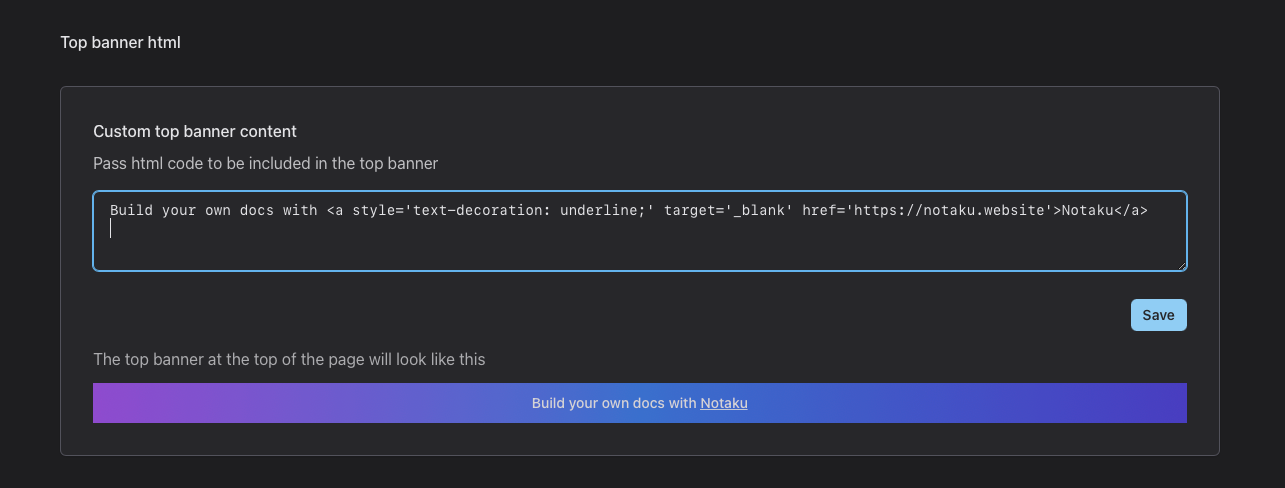Screen dimensions: 1285x488
Task: Focus the custom top banner HTML textarea
Action: click(640, 231)
